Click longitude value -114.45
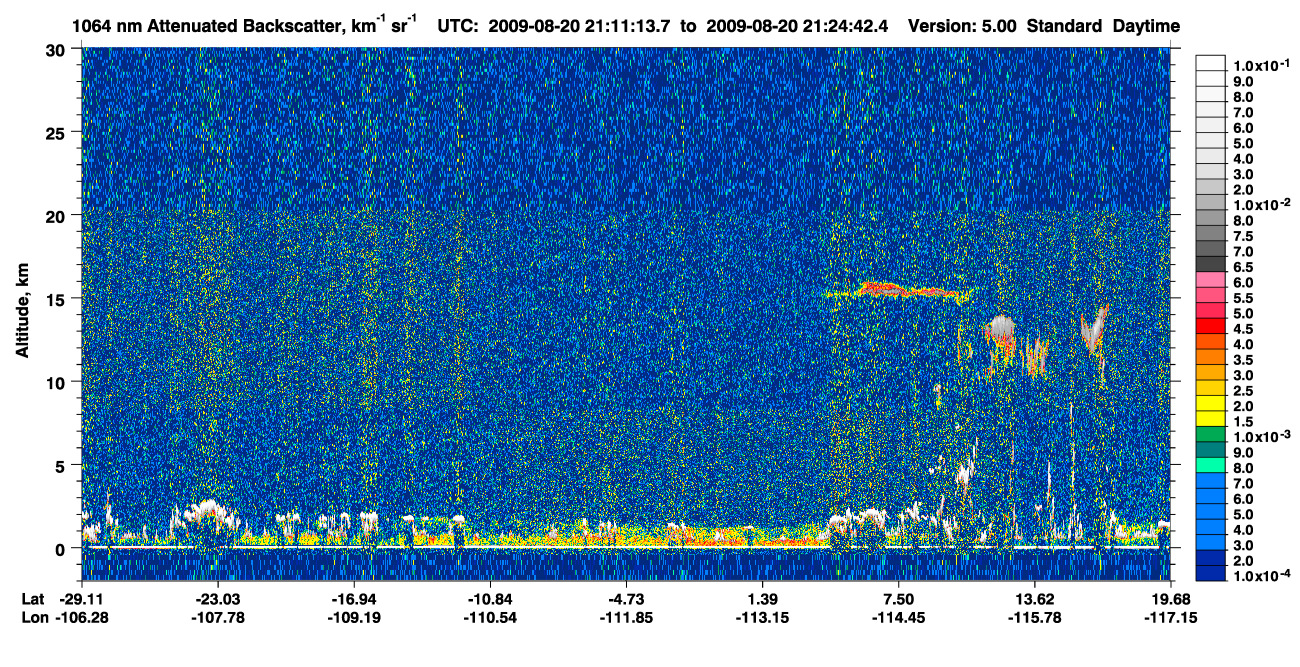This screenshot has height=667, width=1300. [898, 617]
